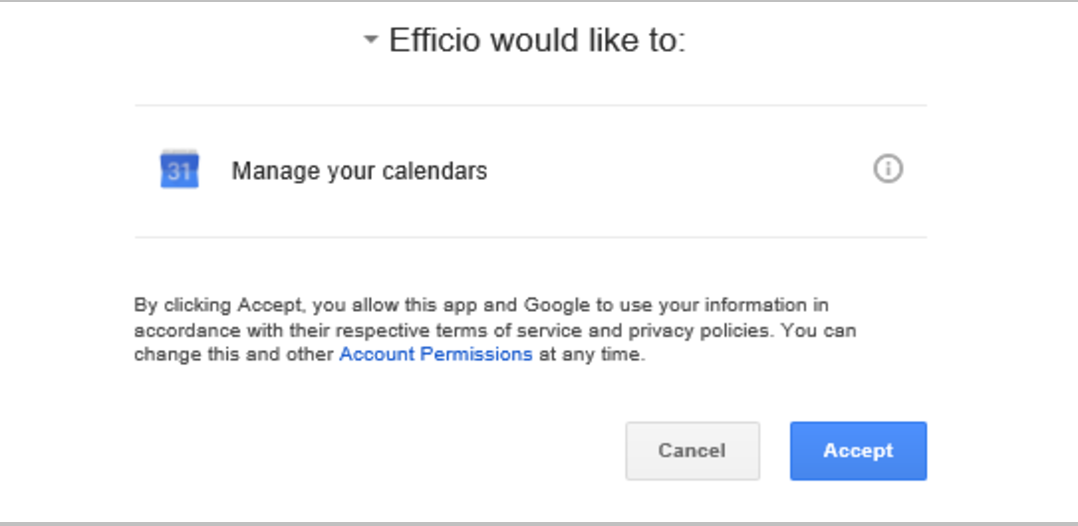Click the Accept button

coord(858,450)
